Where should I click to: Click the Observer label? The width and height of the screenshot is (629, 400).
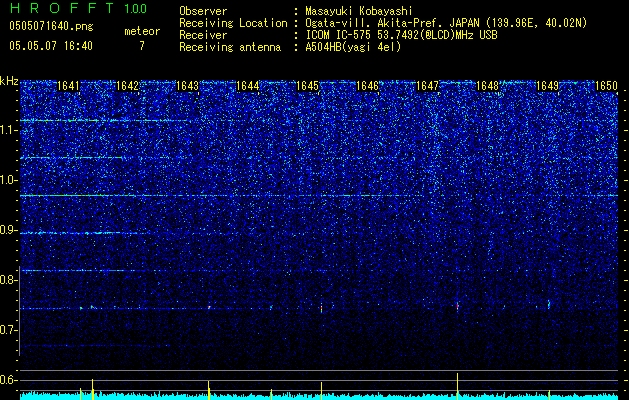[203, 11]
